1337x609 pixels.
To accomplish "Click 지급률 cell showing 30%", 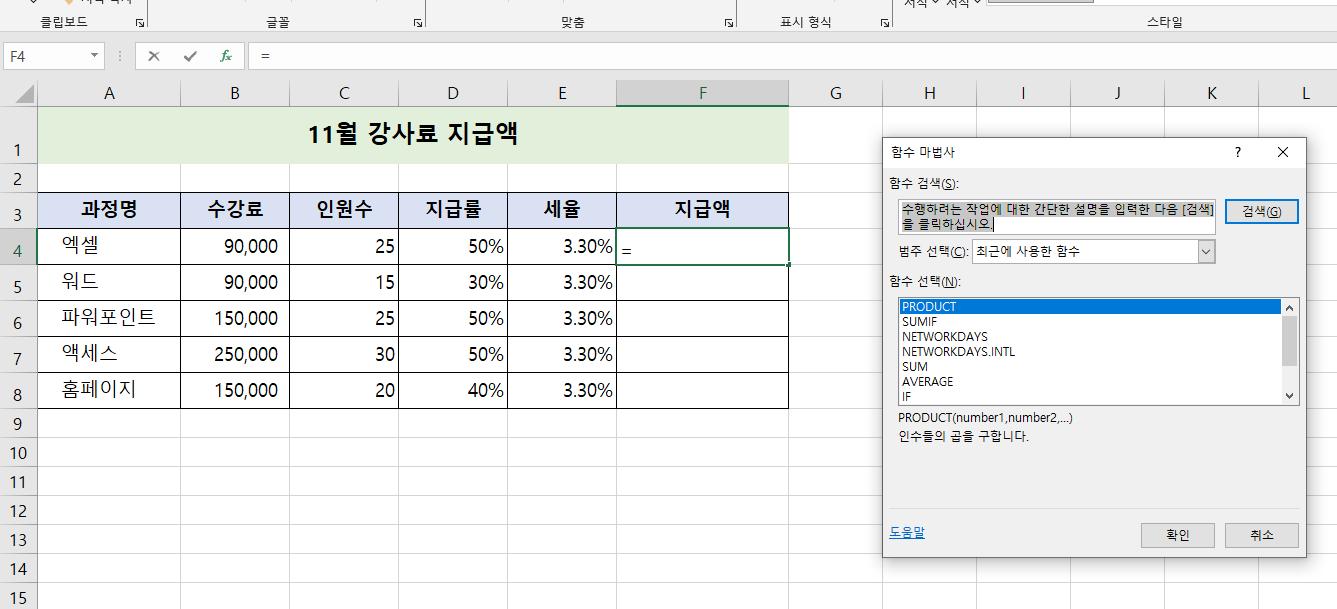I will pyautogui.click(x=453, y=282).
